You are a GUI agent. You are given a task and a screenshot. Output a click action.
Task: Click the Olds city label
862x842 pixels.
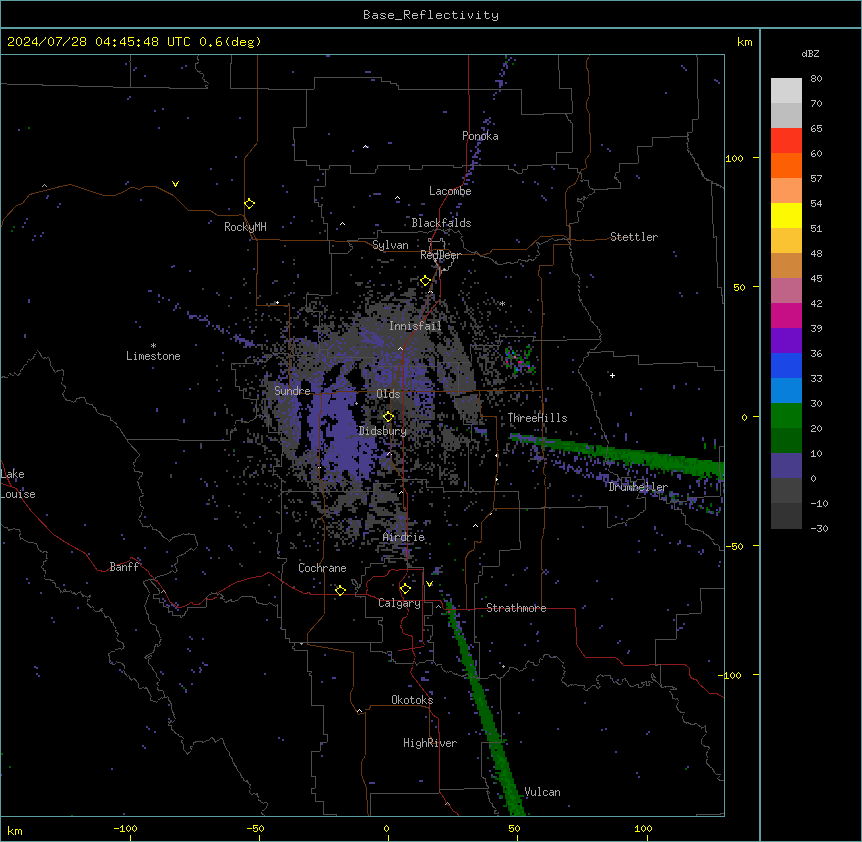pyautogui.click(x=388, y=394)
